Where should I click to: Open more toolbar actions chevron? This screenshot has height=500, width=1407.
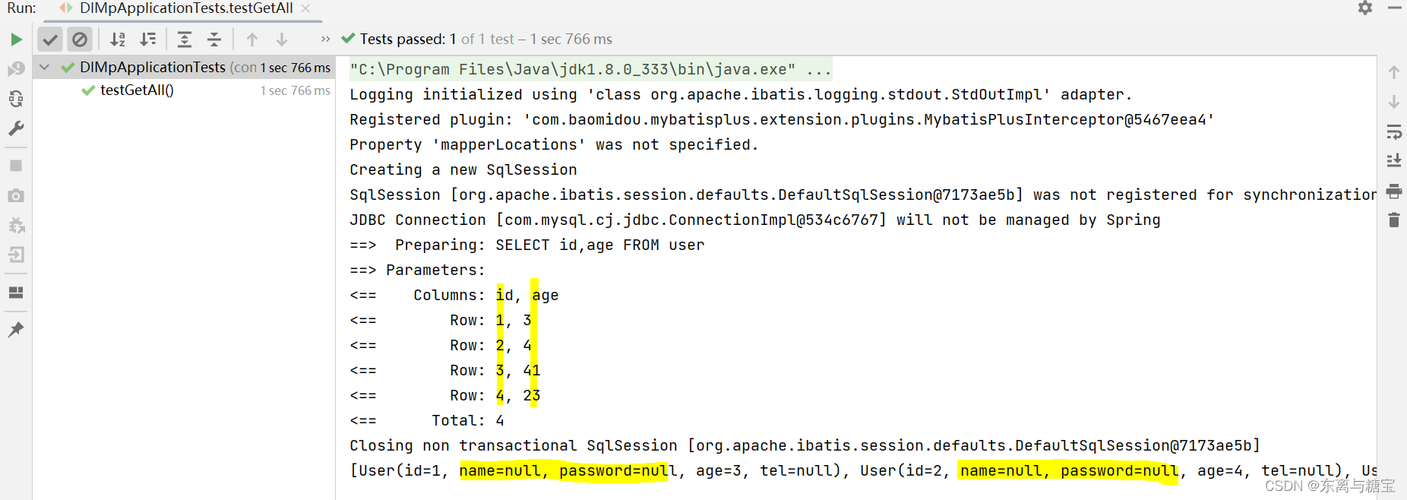click(x=325, y=39)
